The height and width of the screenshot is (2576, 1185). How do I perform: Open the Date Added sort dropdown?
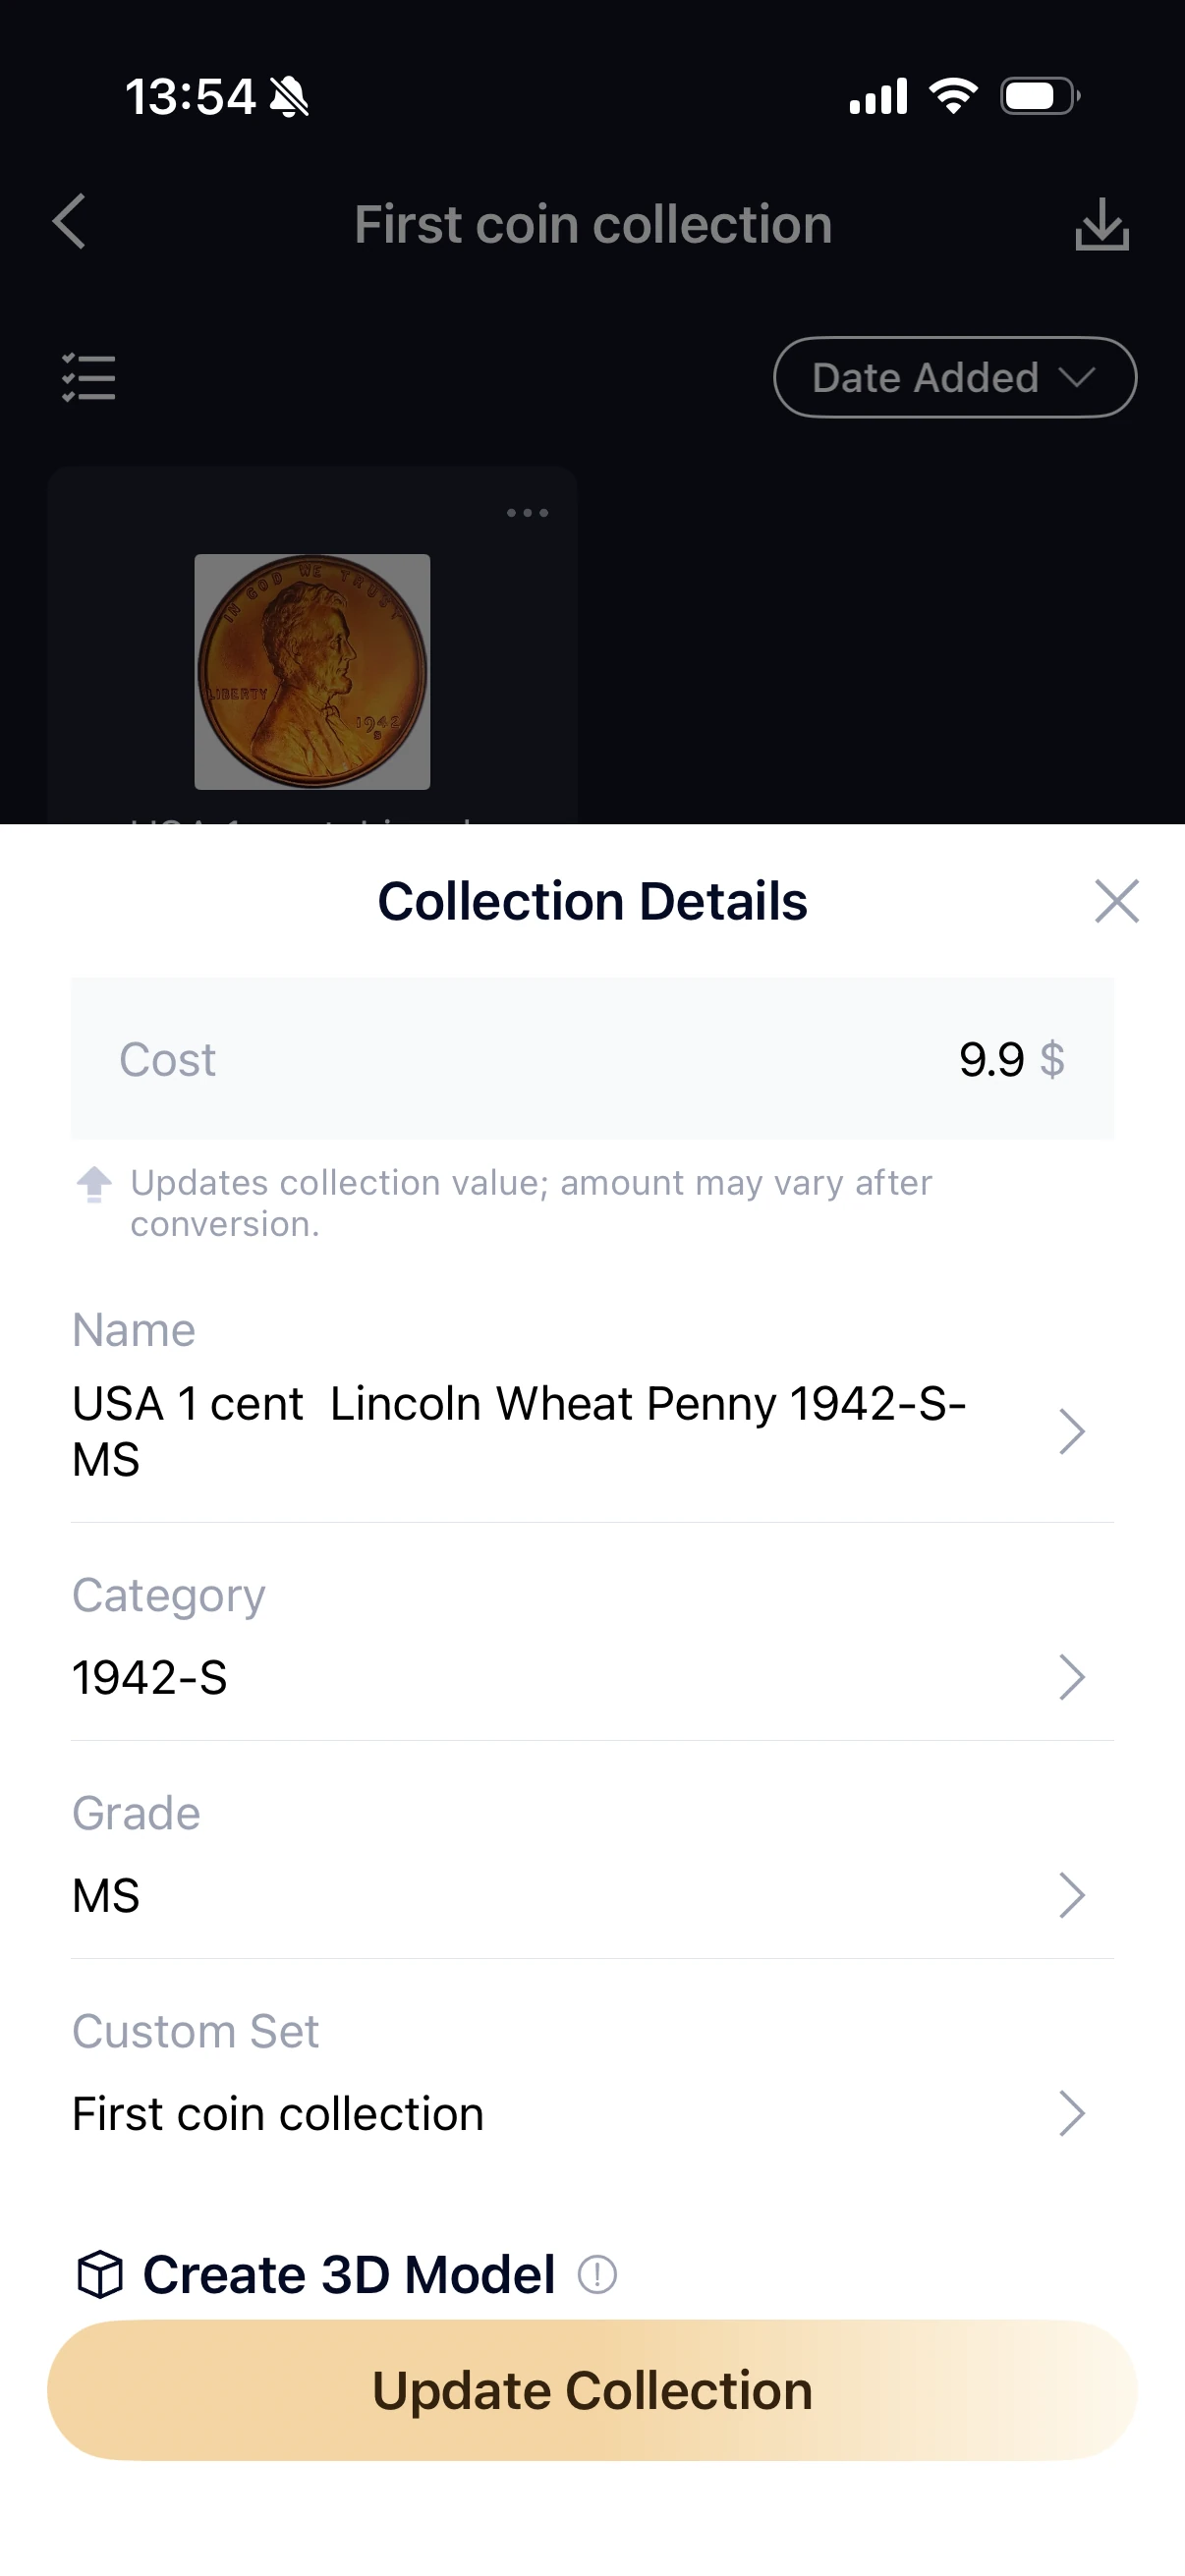click(x=955, y=377)
